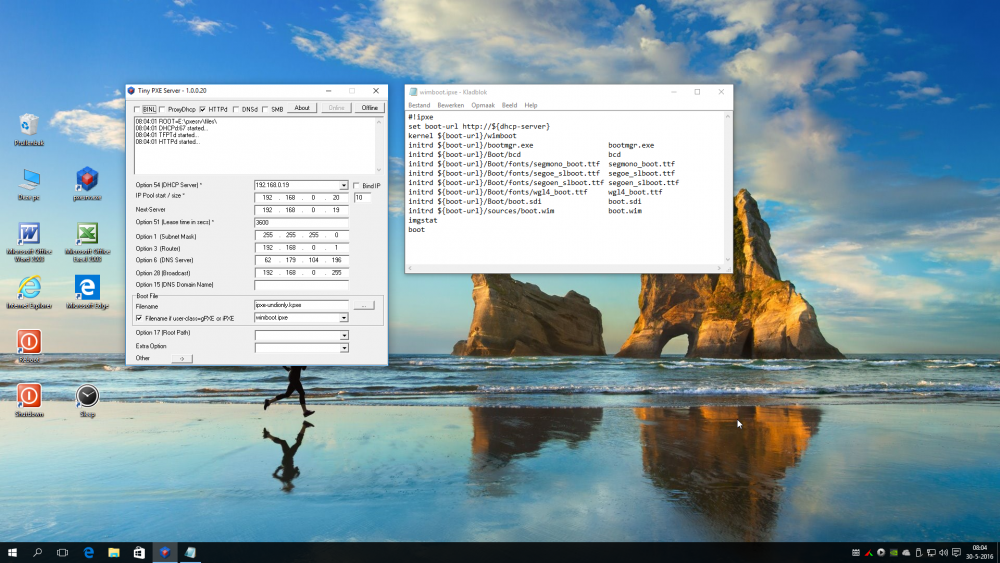Image resolution: width=1000 pixels, height=563 pixels.
Task: Open OneDrive cloud tray icon
Action: point(906,552)
